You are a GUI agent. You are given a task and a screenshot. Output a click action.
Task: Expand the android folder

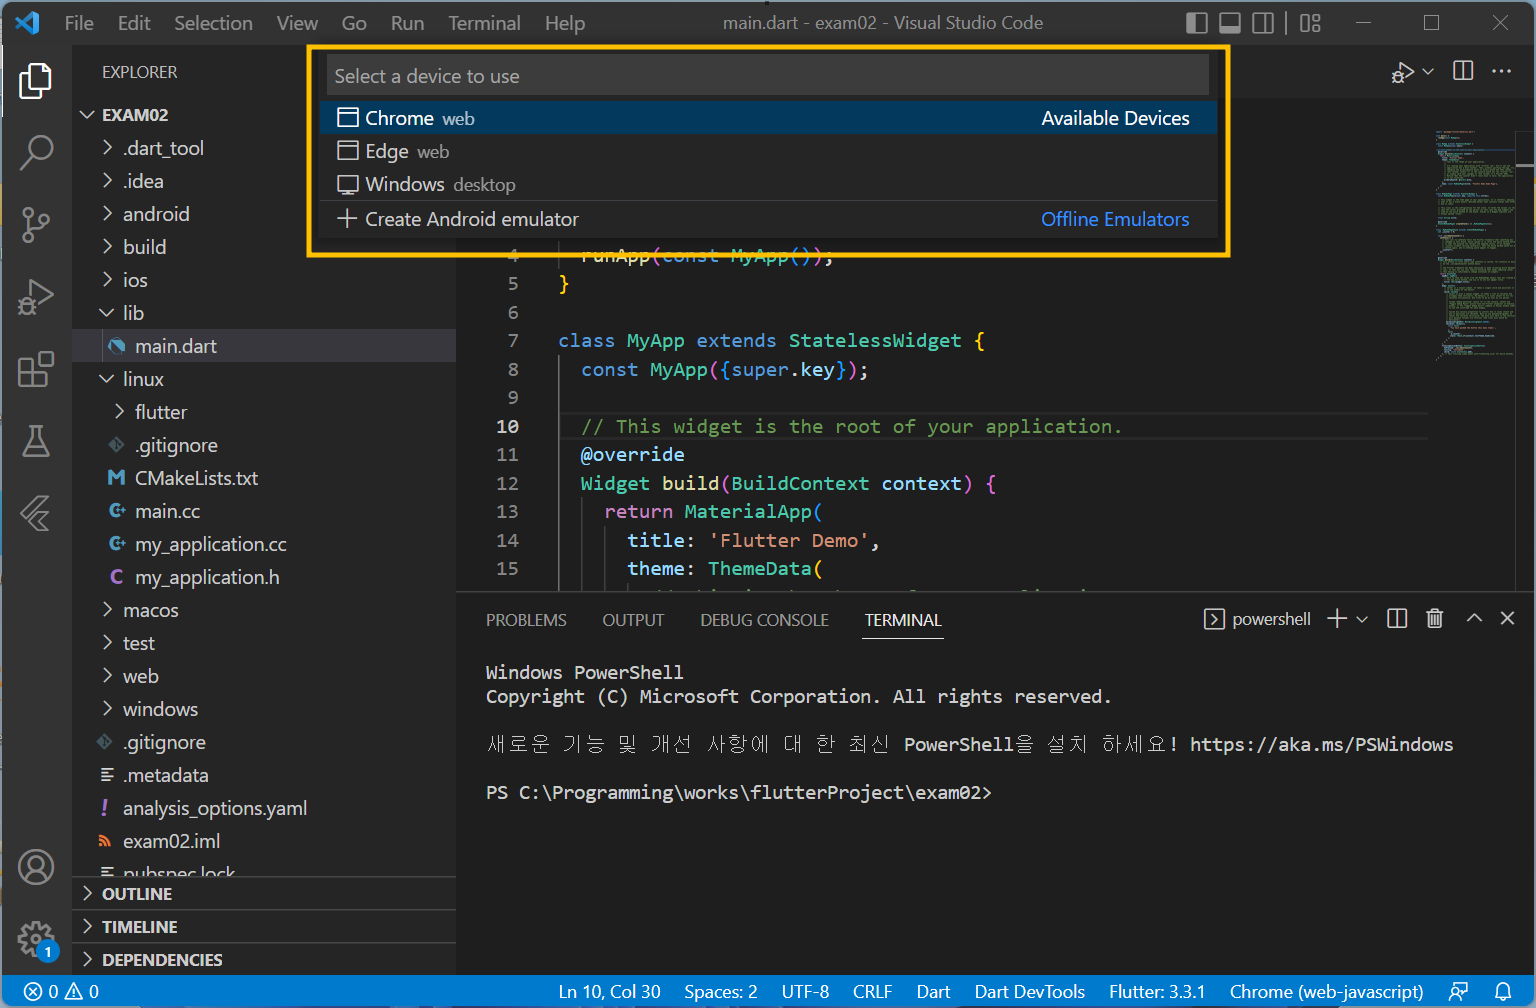(x=264, y=214)
